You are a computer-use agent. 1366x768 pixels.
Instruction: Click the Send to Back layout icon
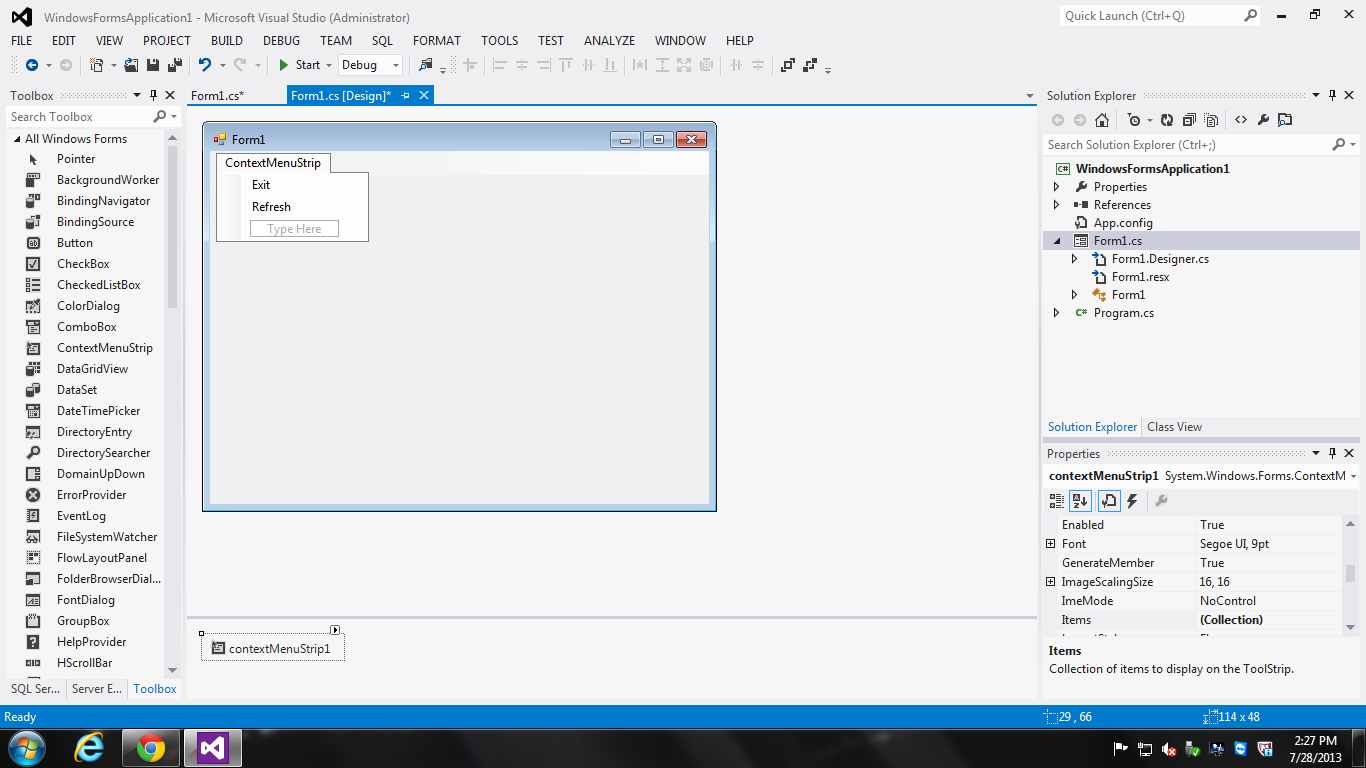tap(810, 65)
